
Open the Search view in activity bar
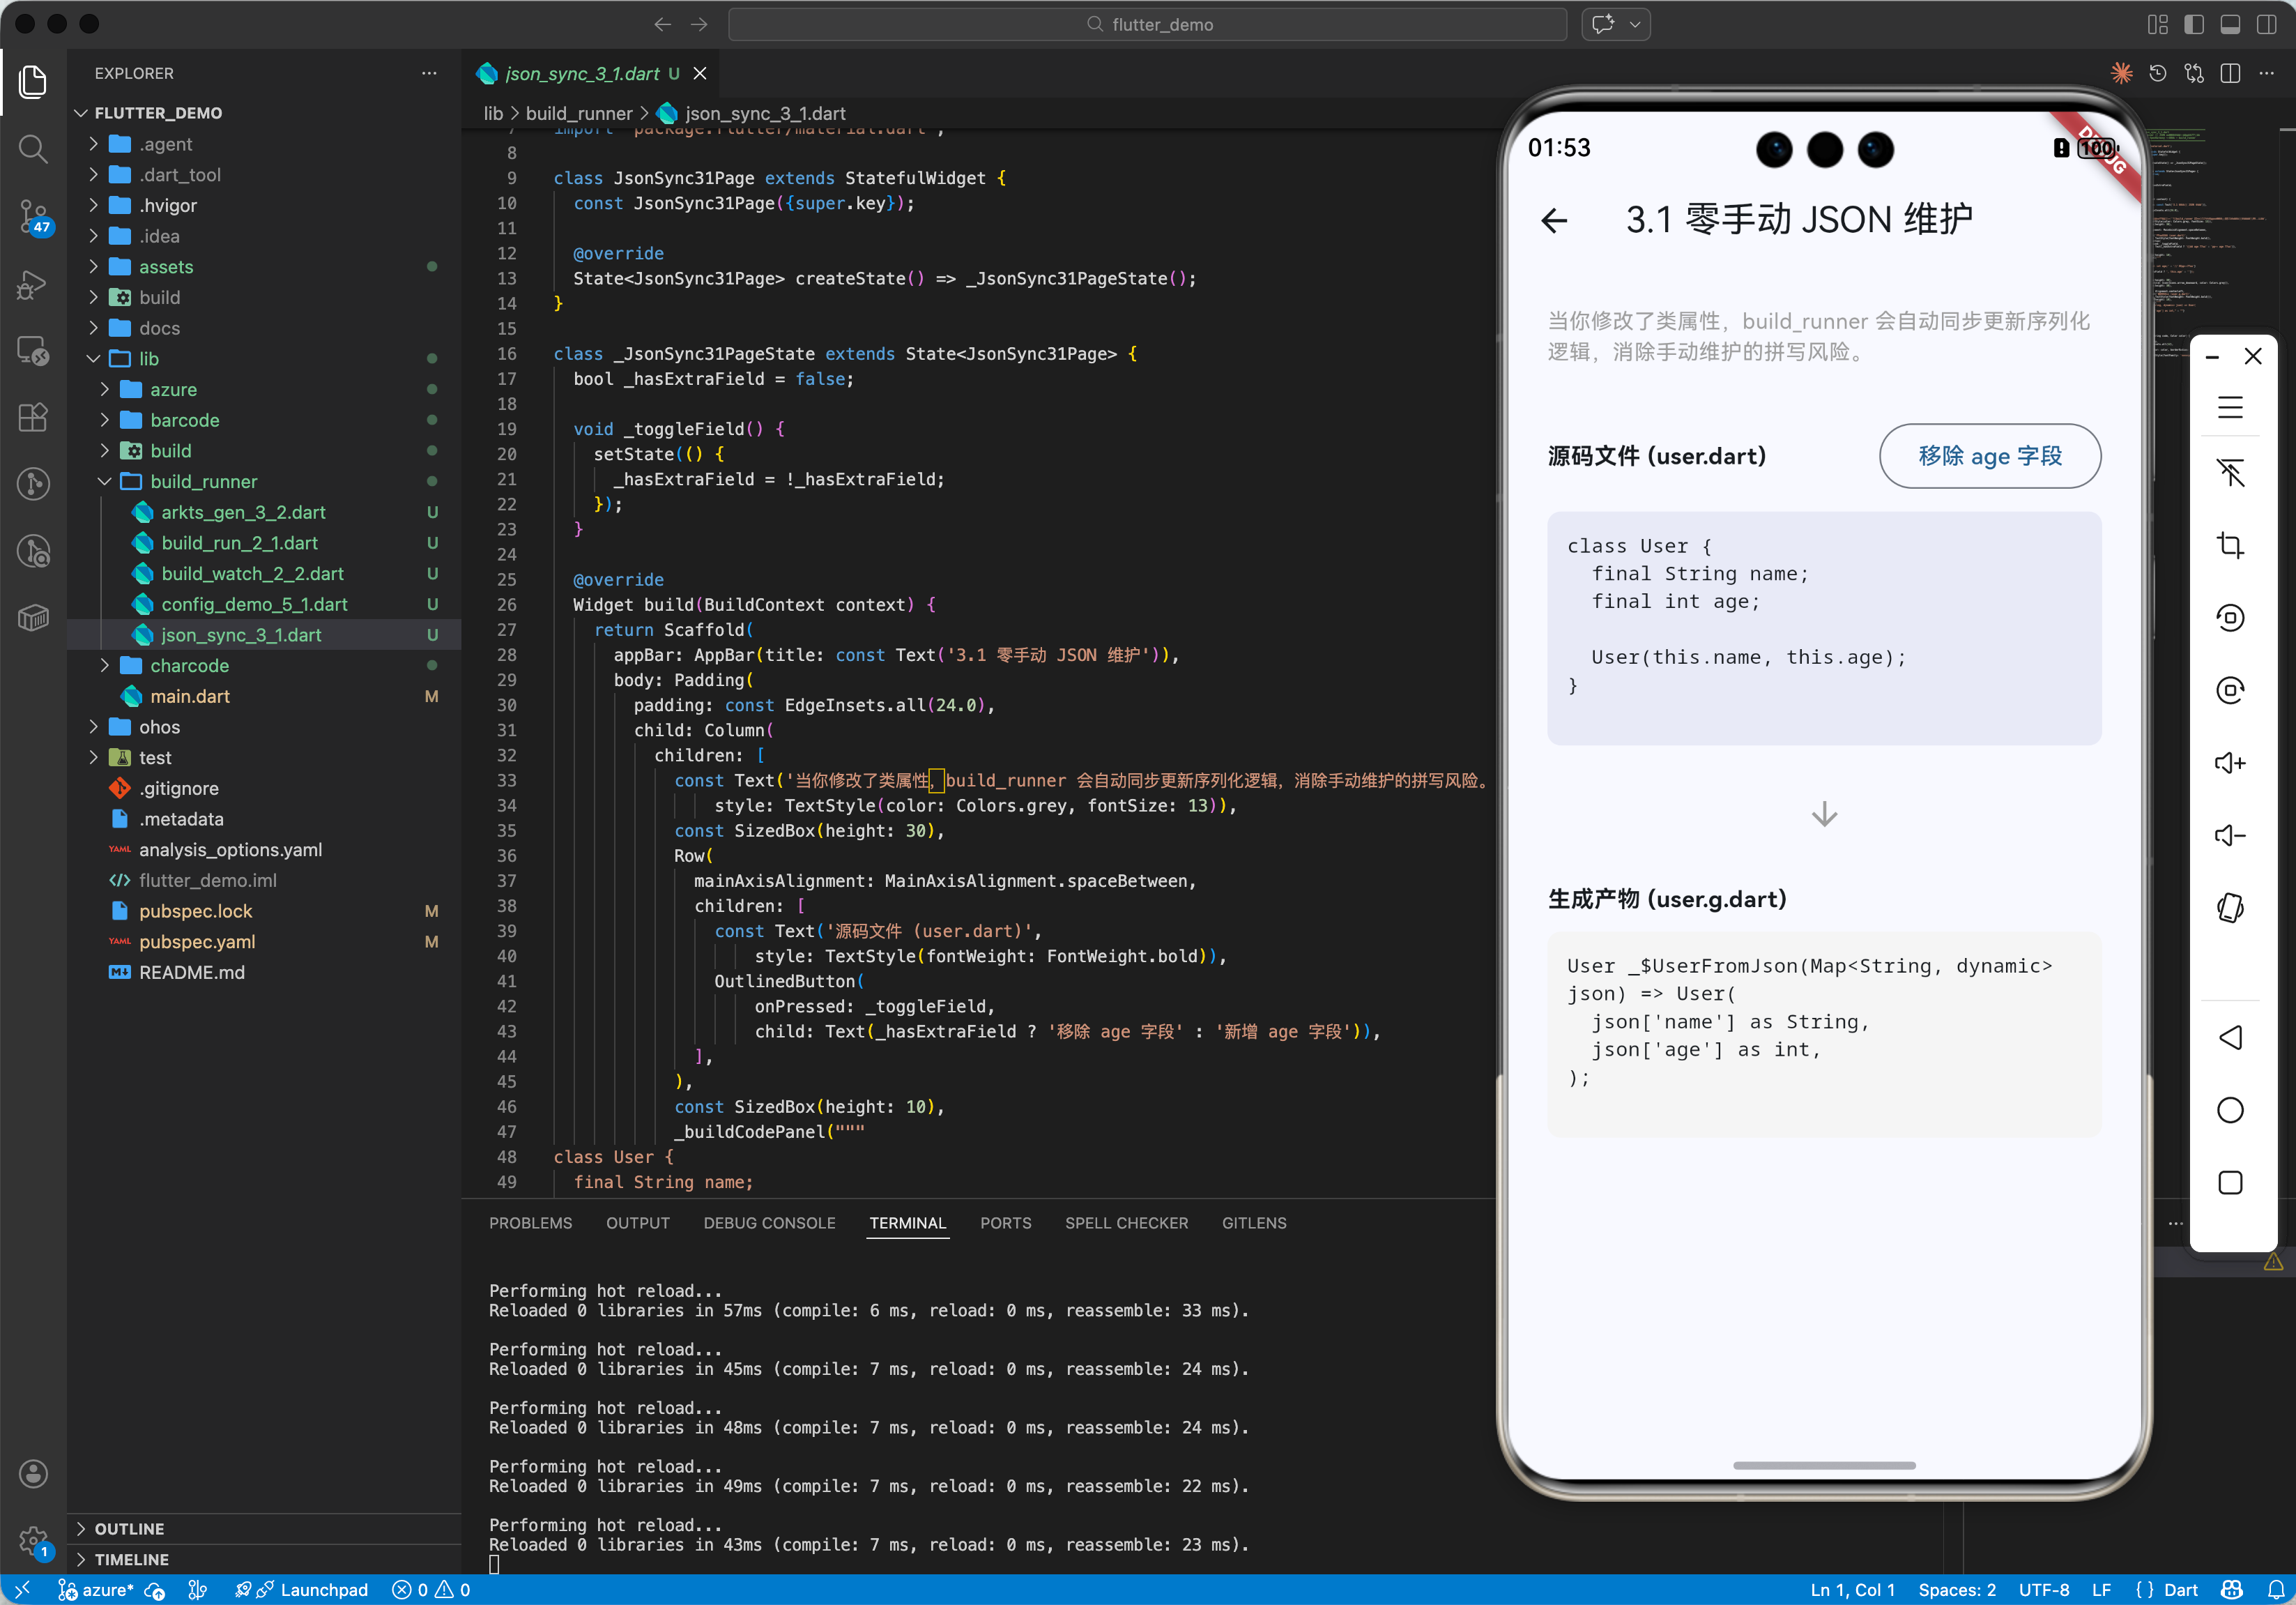(x=33, y=149)
